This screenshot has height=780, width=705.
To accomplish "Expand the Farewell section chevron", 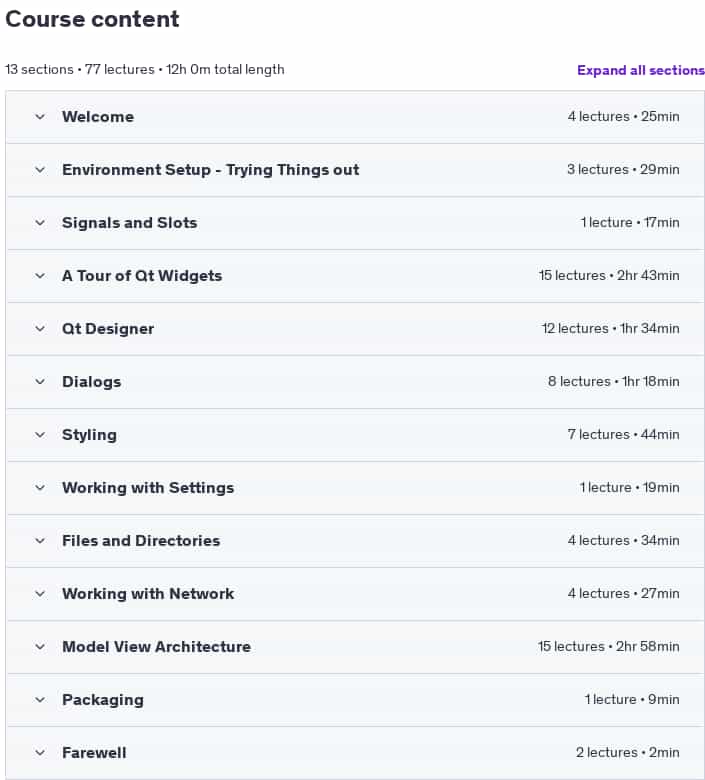I will pos(40,753).
